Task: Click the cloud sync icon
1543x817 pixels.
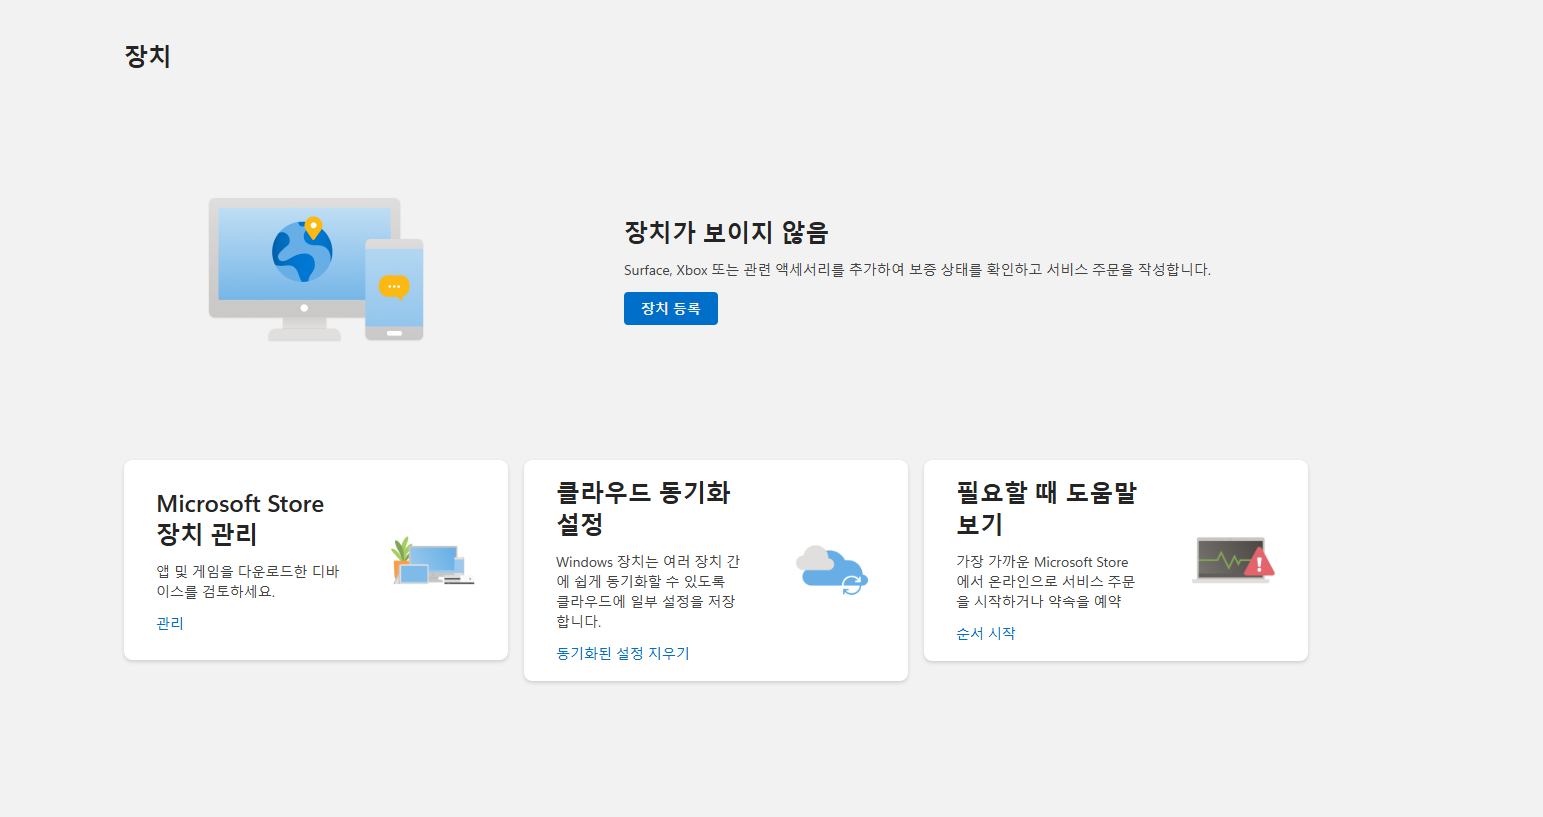Action: pos(832,570)
